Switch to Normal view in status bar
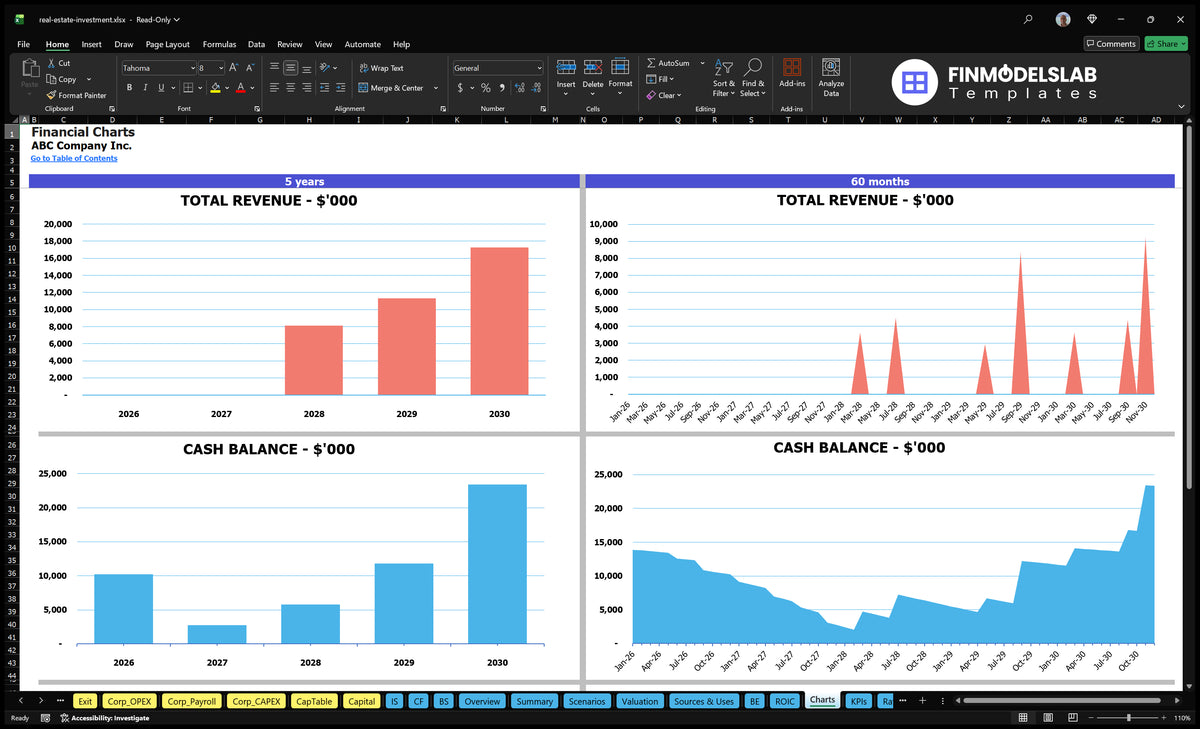The height and width of the screenshot is (729, 1200). click(1023, 718)
